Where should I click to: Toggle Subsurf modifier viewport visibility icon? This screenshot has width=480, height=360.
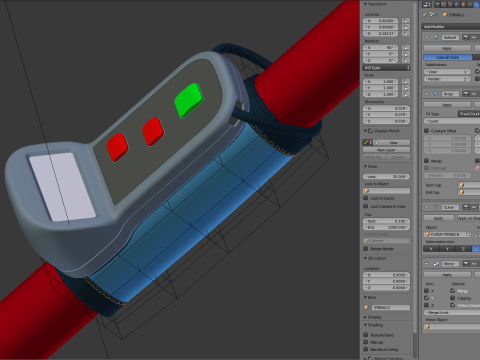point(474,37)
